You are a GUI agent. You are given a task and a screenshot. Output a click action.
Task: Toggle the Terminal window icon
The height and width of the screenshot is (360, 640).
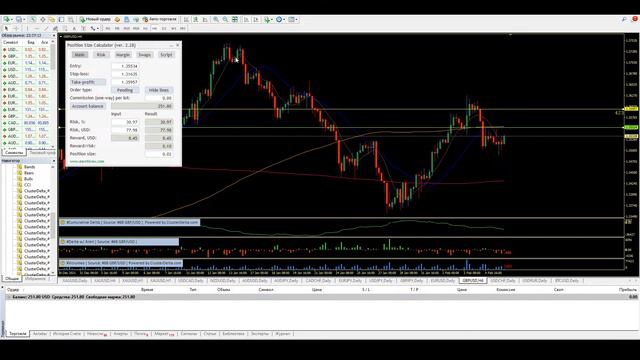coord(61,19)
